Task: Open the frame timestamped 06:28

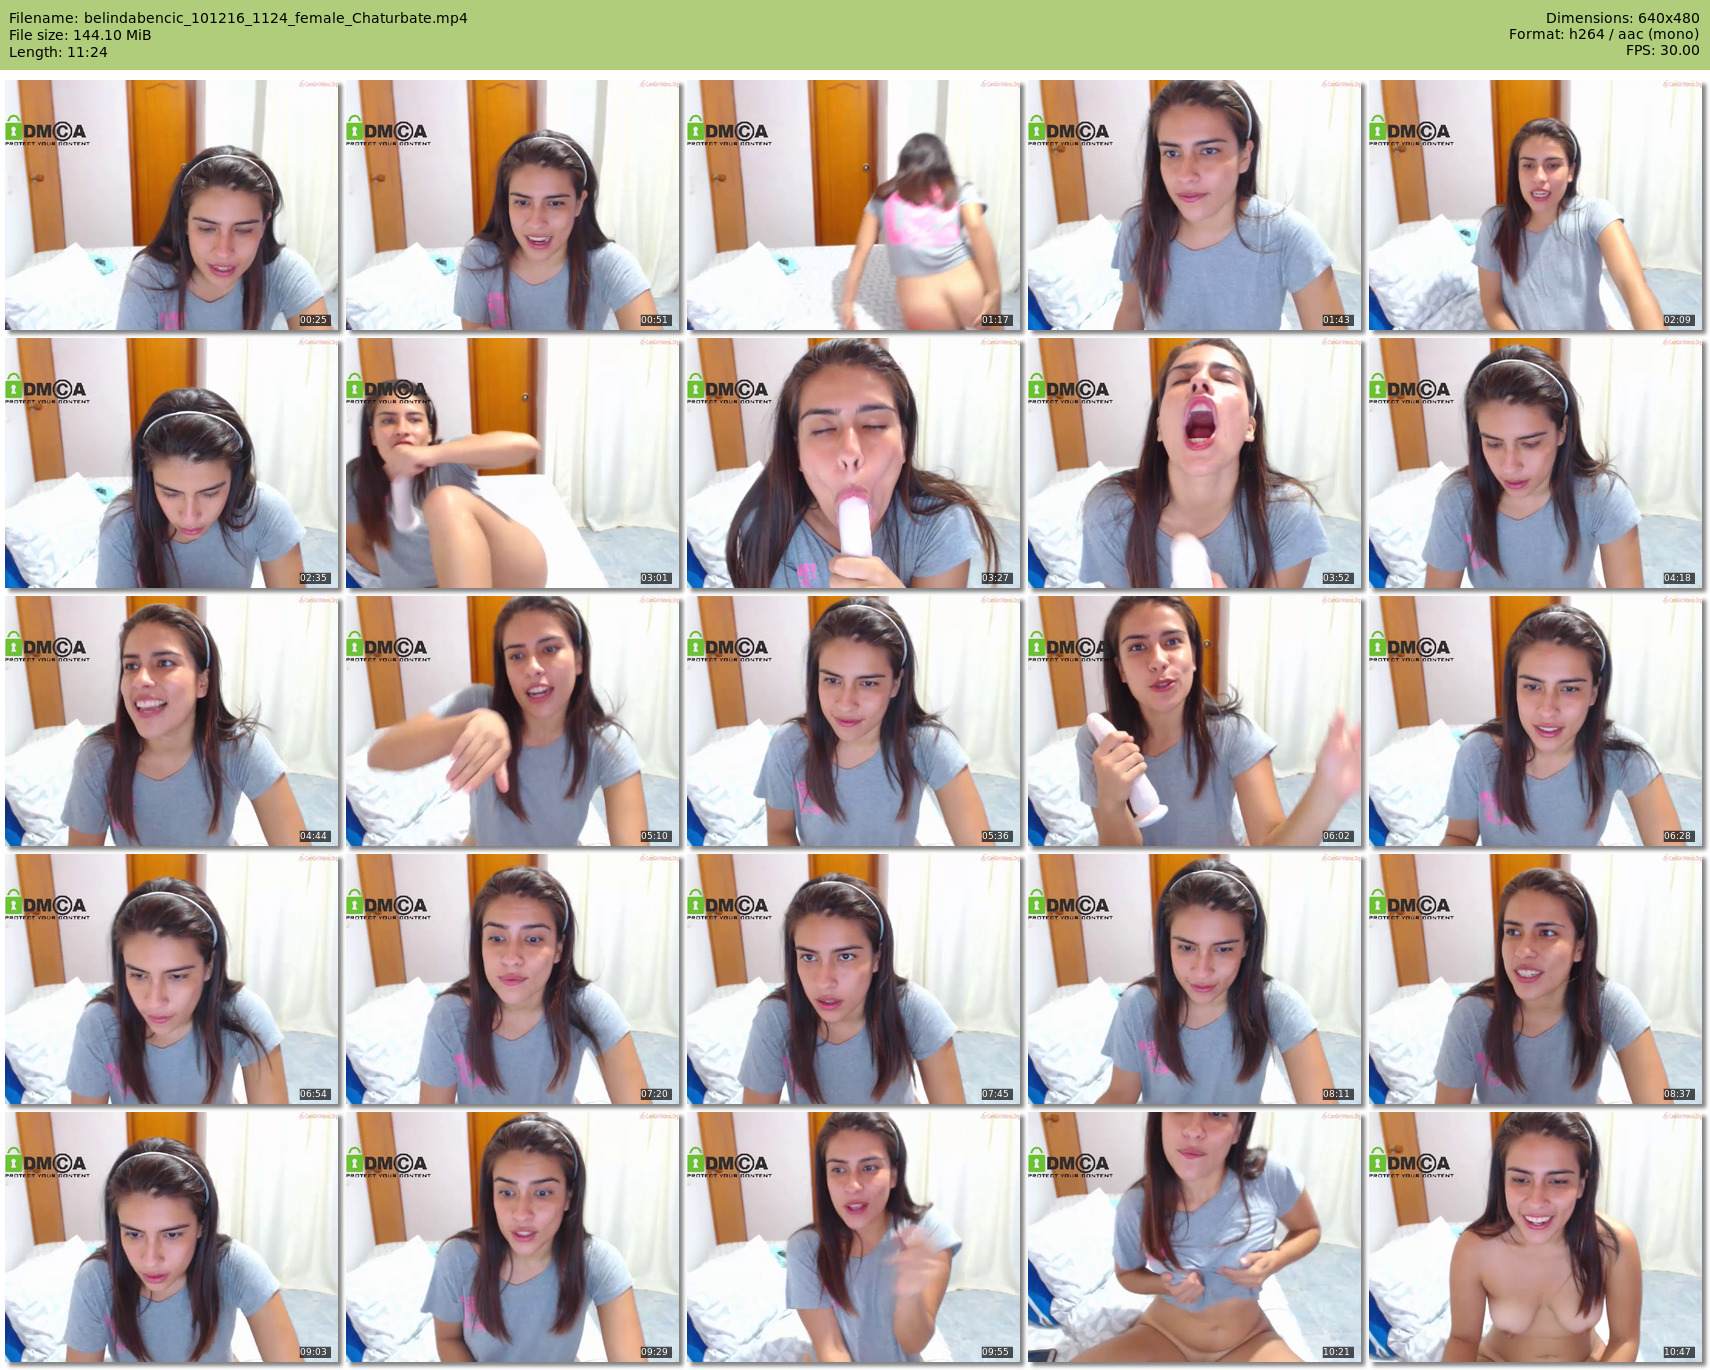Action: coord(1535,721)
